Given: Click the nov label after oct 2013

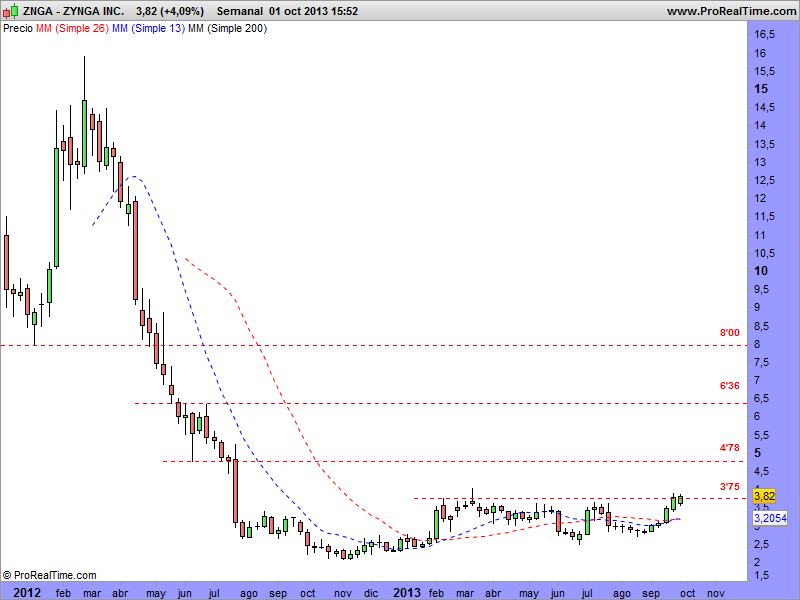Looking at the screenshot, I should [x=716, y=593].
